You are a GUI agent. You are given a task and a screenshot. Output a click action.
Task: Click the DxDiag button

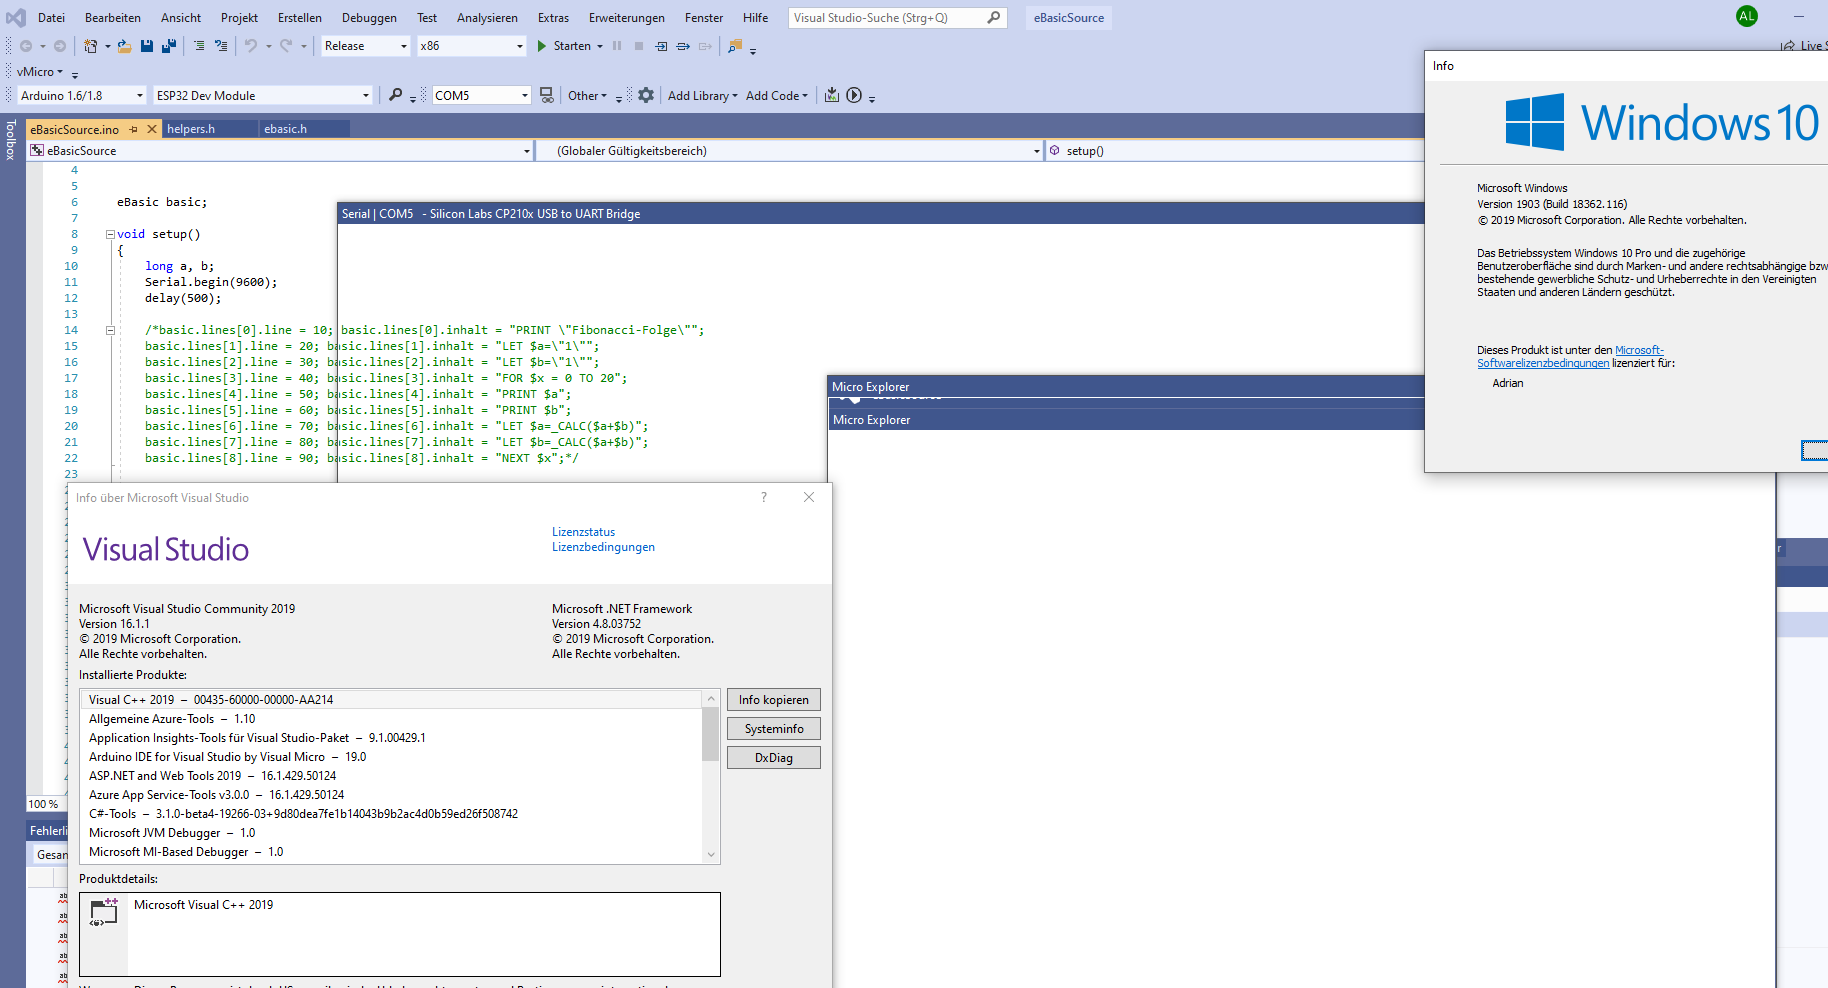[774, 758]
